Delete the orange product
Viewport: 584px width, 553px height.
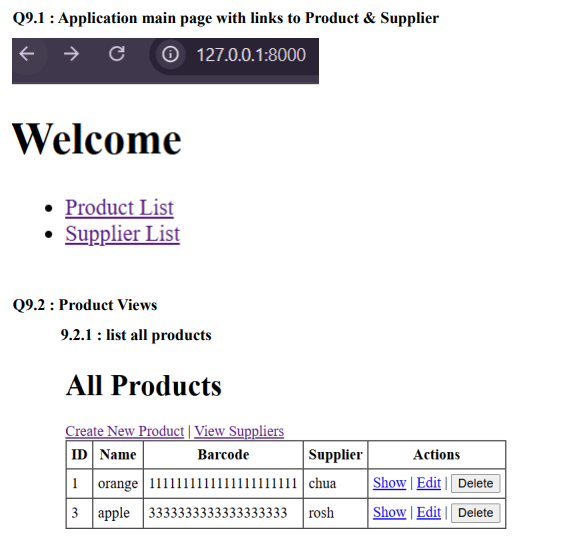[475, 483]
